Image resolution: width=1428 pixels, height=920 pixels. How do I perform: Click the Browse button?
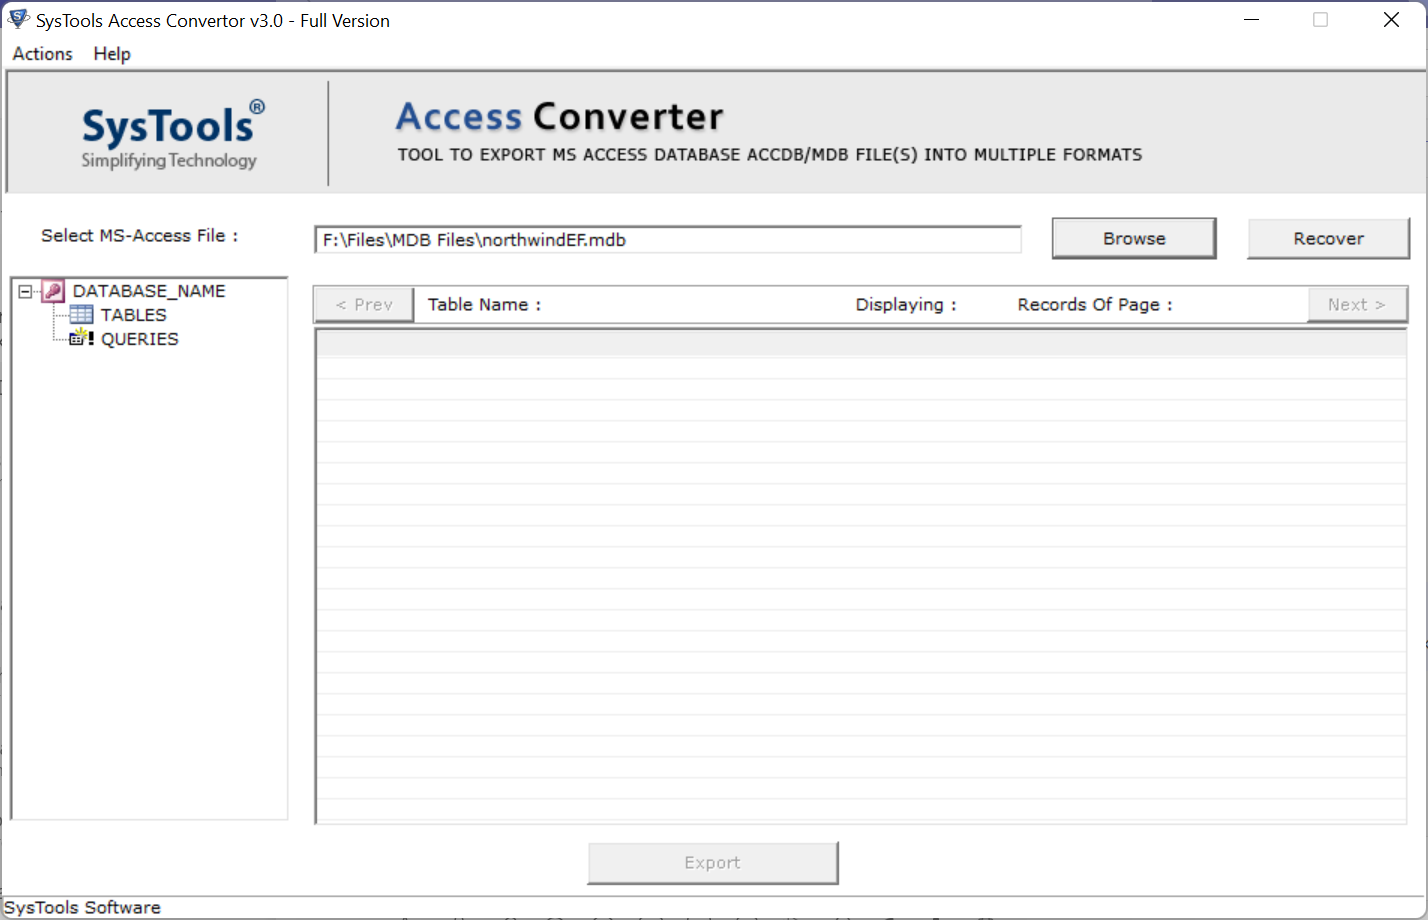[x=1134, y=238]
